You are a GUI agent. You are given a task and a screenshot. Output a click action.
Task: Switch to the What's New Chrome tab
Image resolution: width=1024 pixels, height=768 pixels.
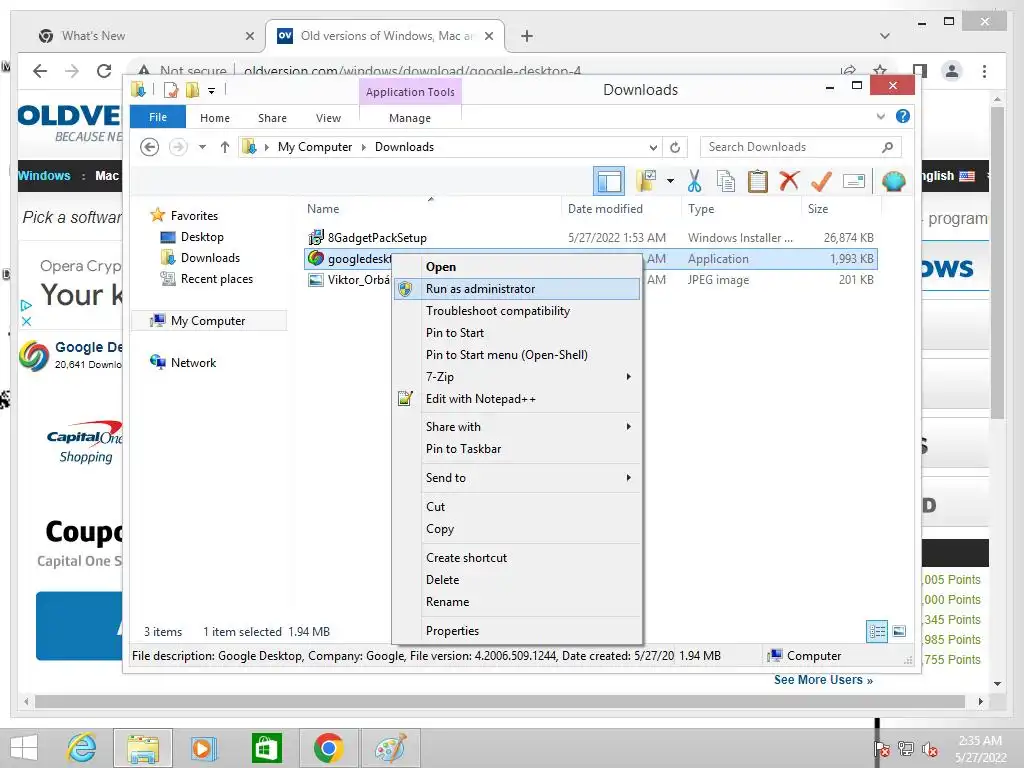pyautogui.click(x=146, y=36)
